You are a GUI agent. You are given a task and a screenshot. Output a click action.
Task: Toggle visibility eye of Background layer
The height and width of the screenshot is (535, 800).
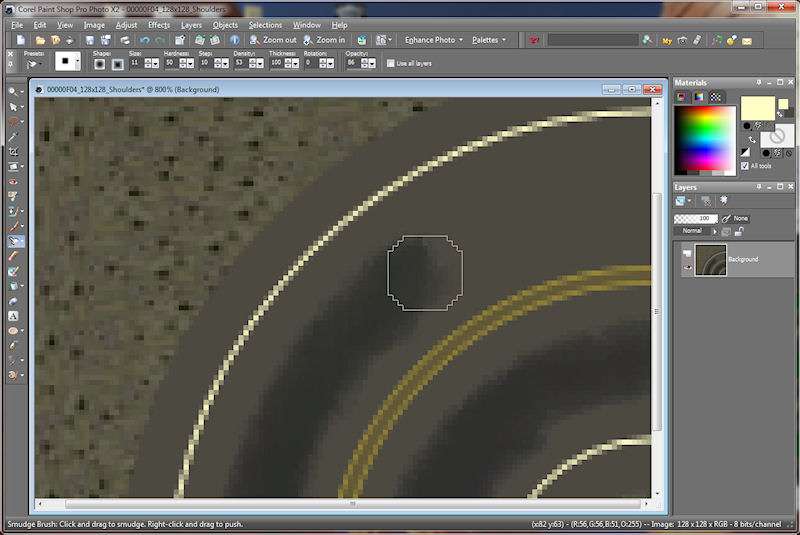[x=687, y=267]
